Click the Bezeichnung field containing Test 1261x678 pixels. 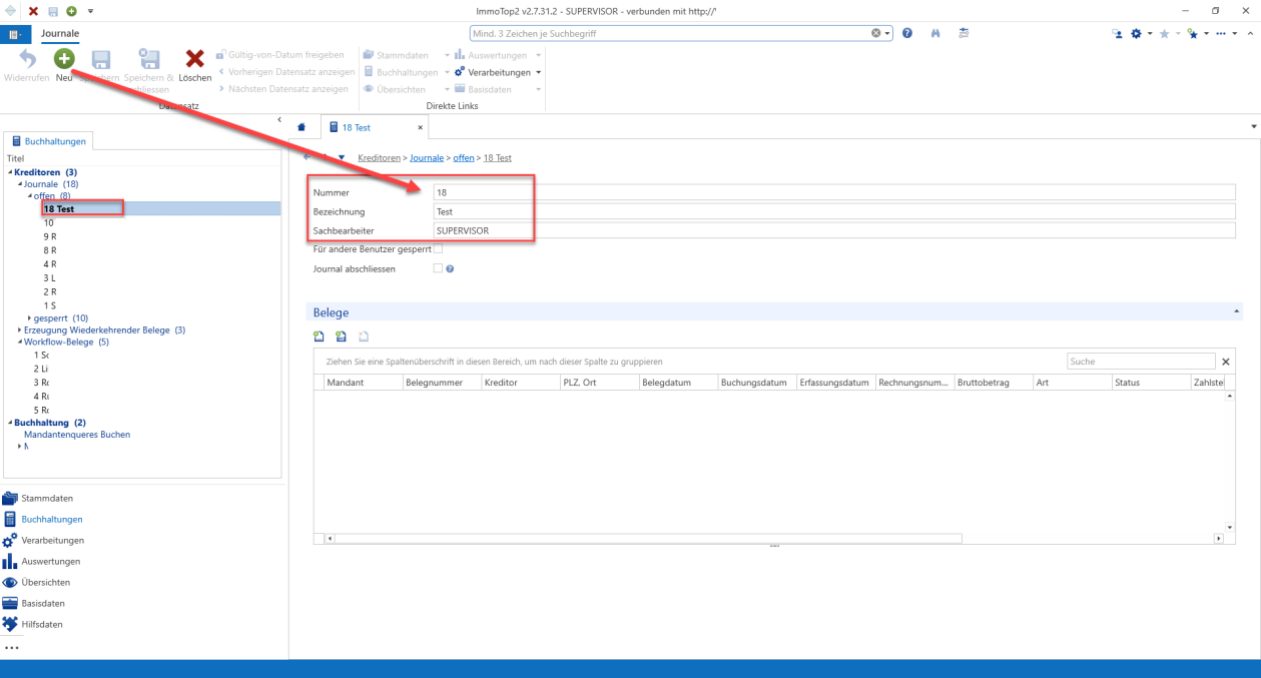coord(835,212)
